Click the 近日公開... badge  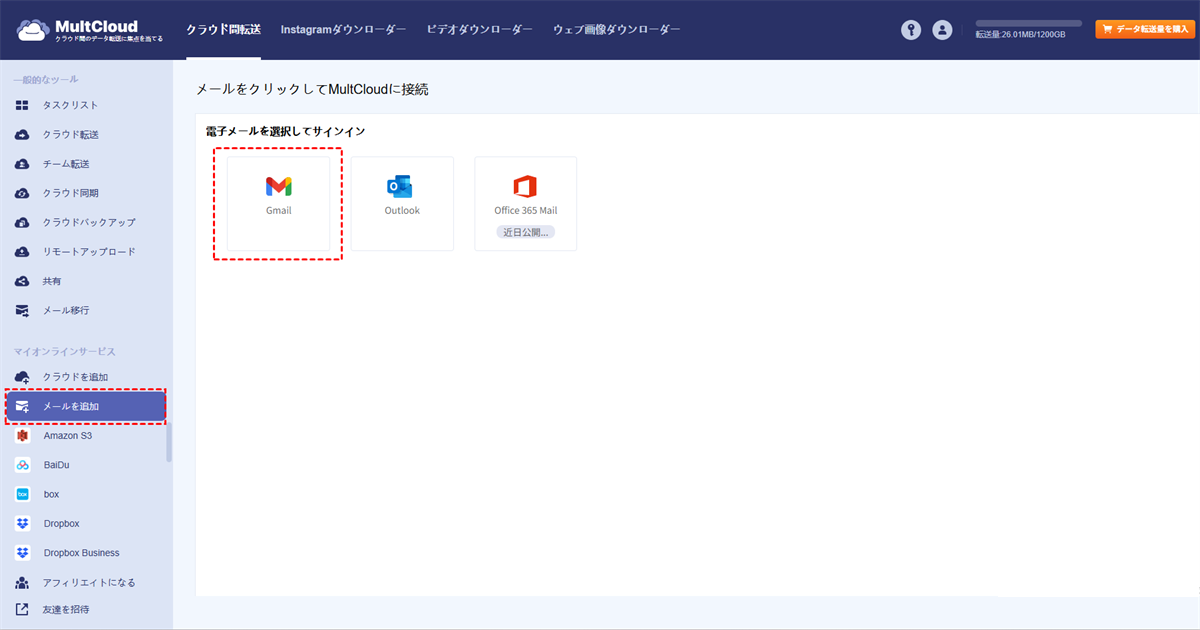[526, 232]
